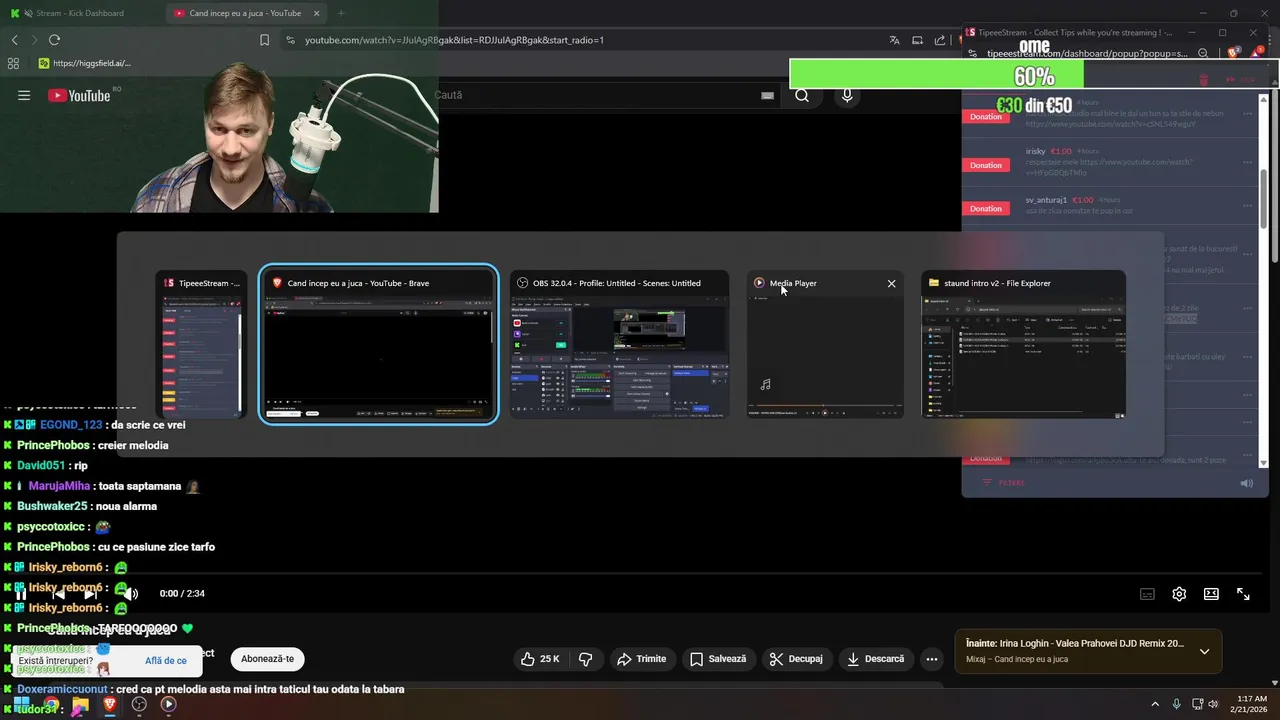Image resolution: width=1280 pixels, height=720 pixels.
Task: Click the cast/install icon in address bar
Action: [x=917, y=40]
